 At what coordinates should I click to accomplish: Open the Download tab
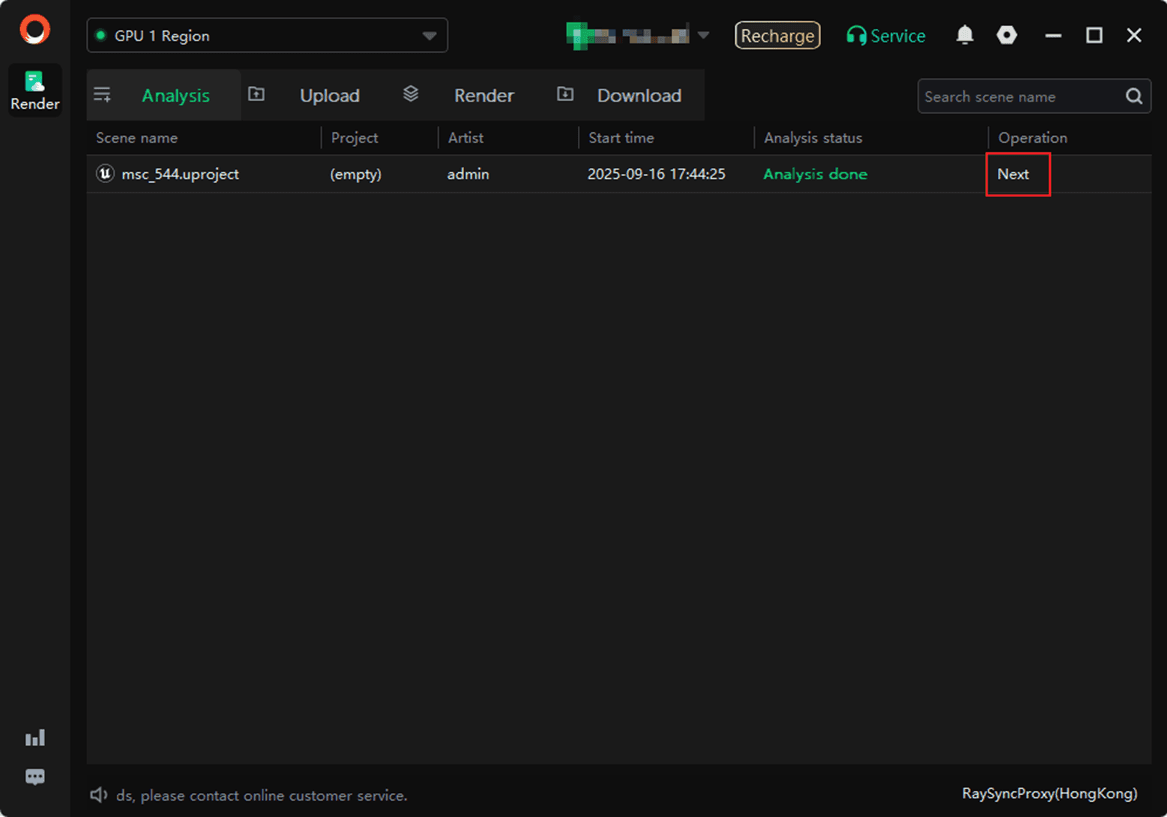click(638, 96)
